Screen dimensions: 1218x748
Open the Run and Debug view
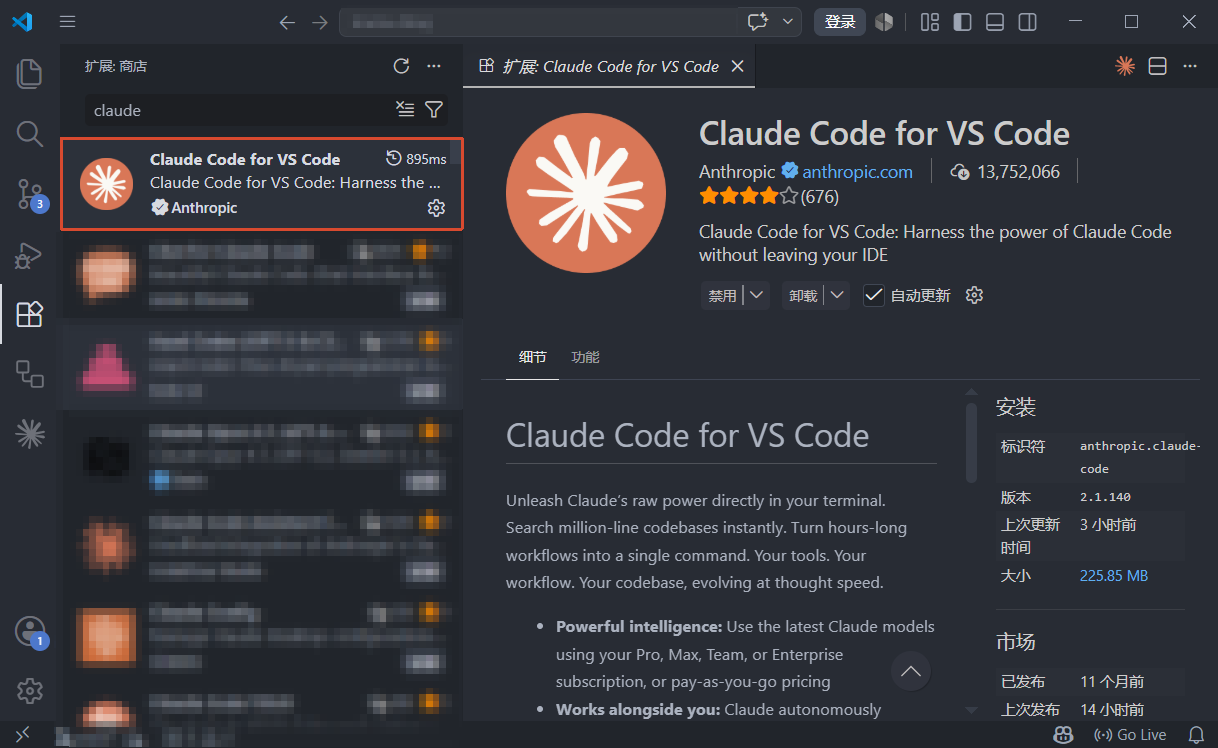tap(30, 254)
